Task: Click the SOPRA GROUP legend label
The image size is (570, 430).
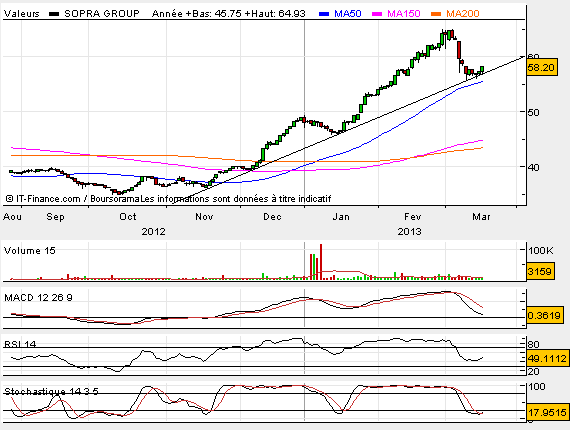Action: point(102,13)
